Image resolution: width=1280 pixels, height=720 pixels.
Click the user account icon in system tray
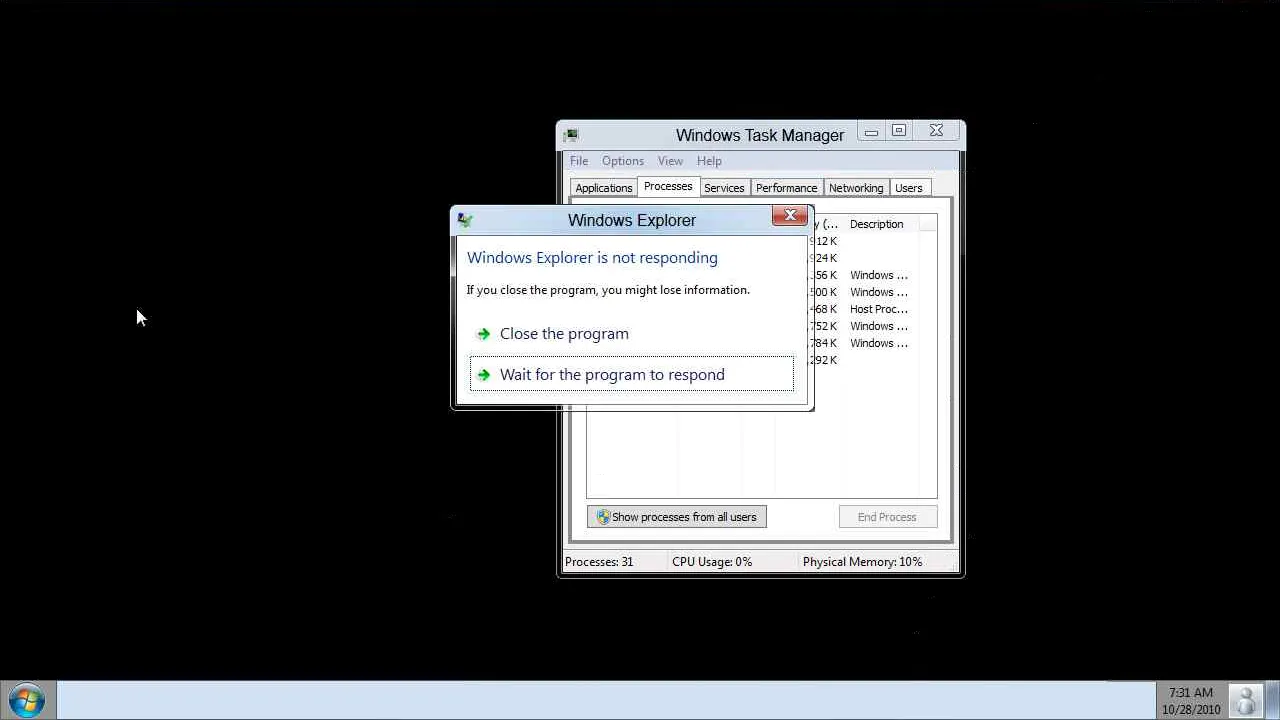[1246, 701]
